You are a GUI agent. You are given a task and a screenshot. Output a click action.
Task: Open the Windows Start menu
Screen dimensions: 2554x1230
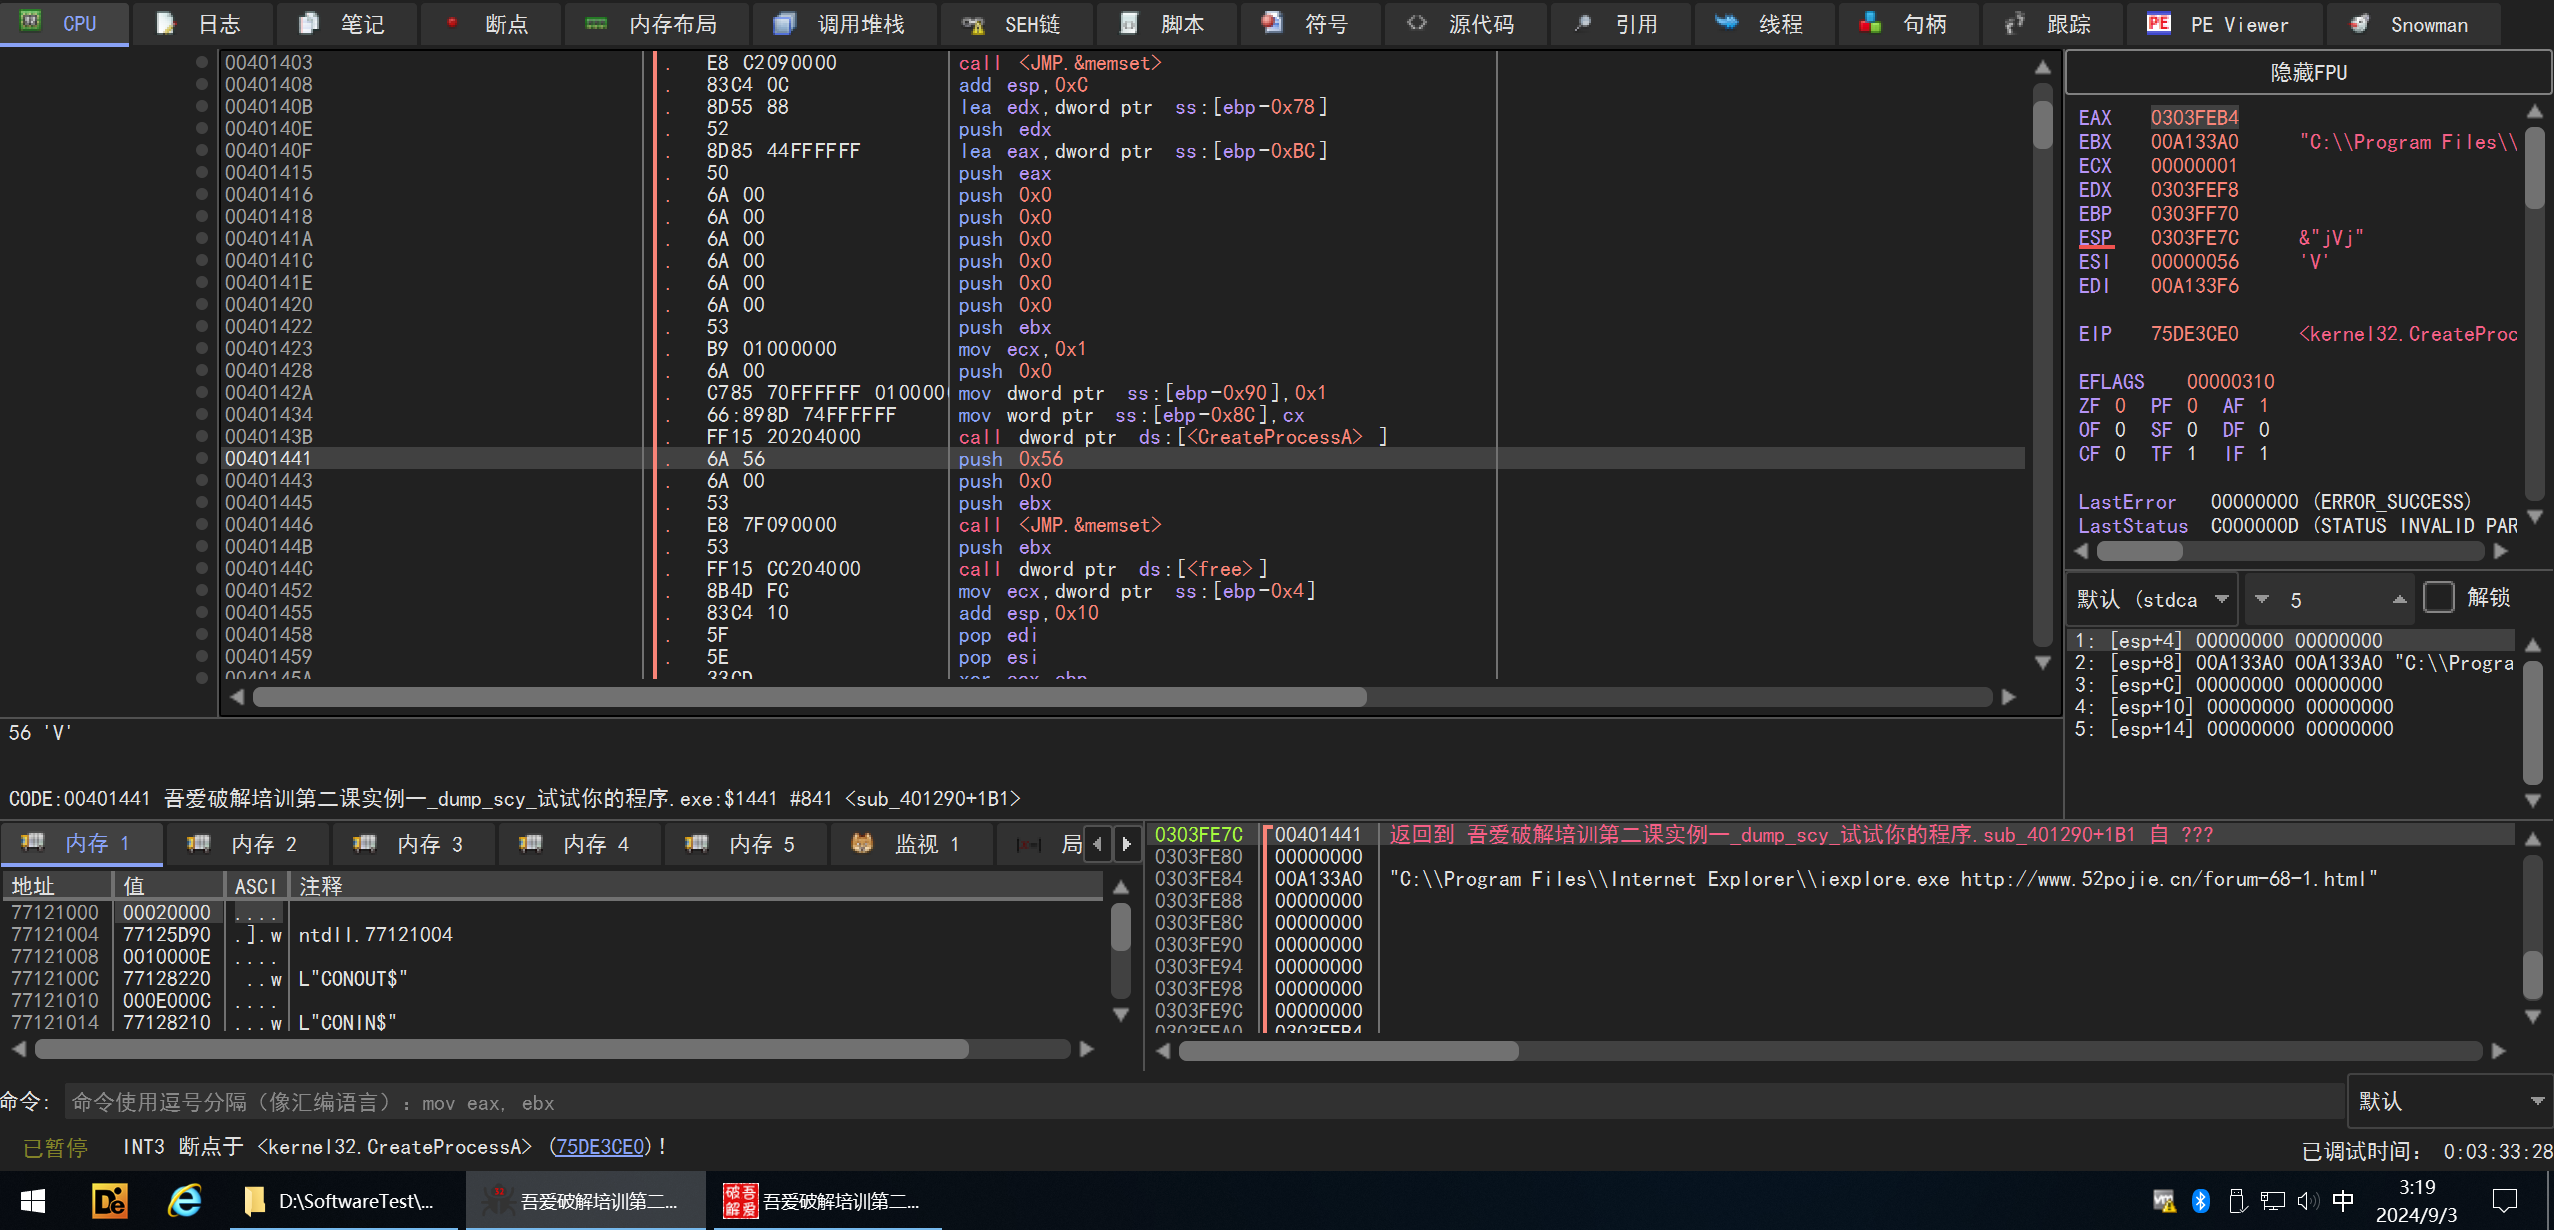coord(33,1201)
